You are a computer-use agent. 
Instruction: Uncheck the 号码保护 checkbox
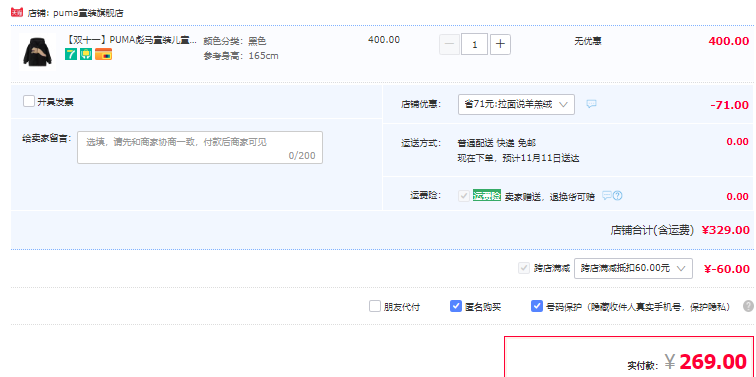537,306
